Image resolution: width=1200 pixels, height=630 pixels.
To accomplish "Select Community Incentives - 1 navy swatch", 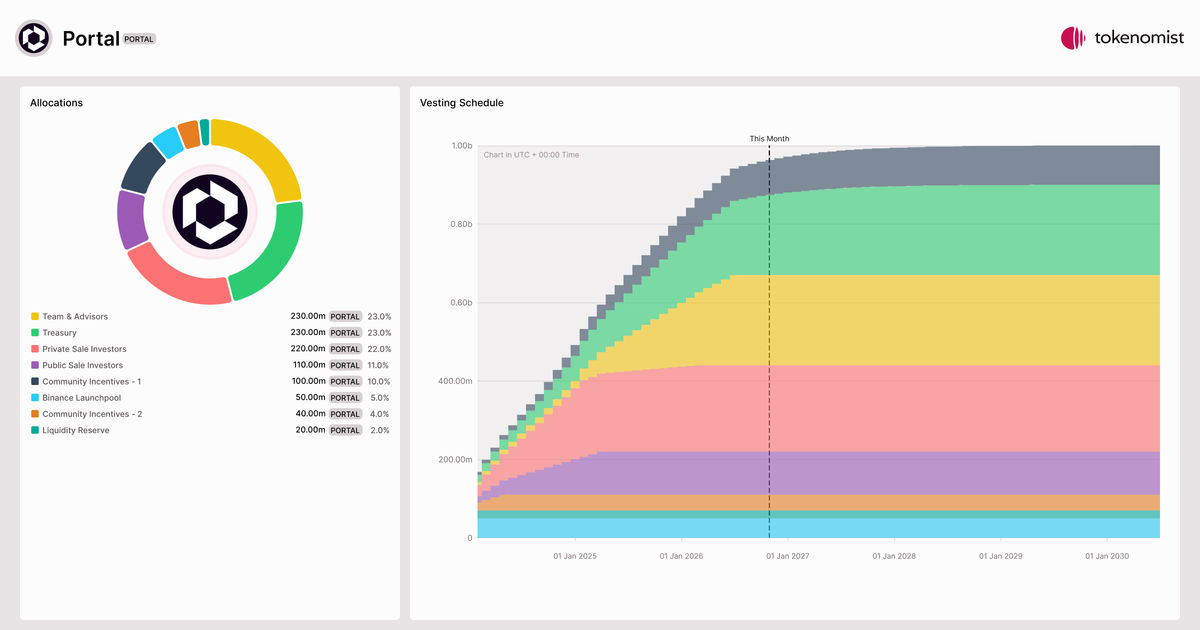I will click(35, 381).
